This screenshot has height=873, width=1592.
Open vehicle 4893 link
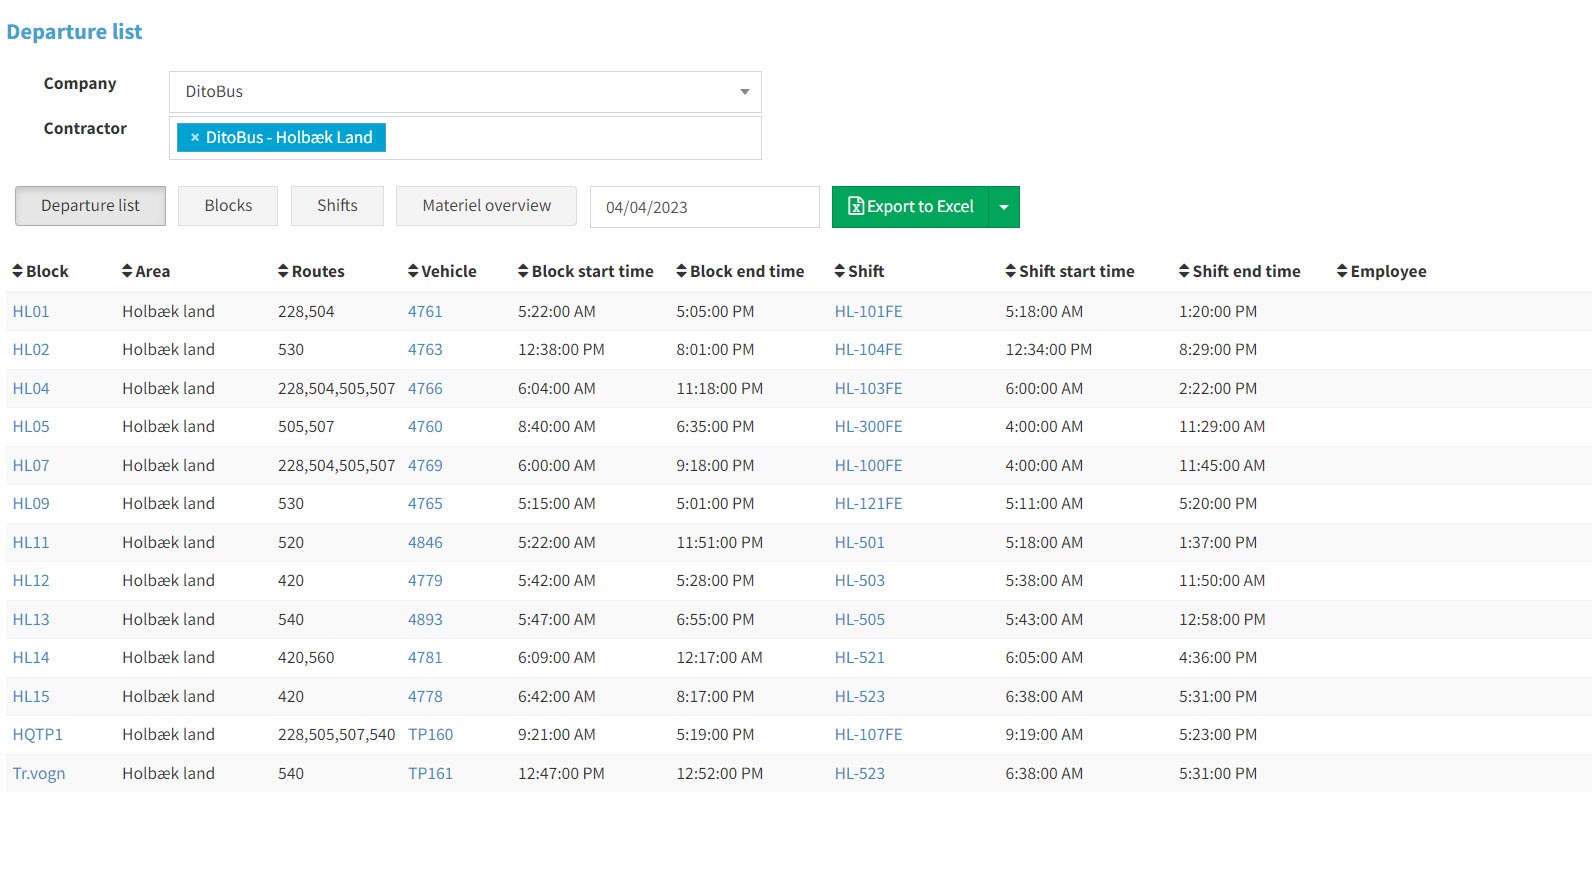425,620
